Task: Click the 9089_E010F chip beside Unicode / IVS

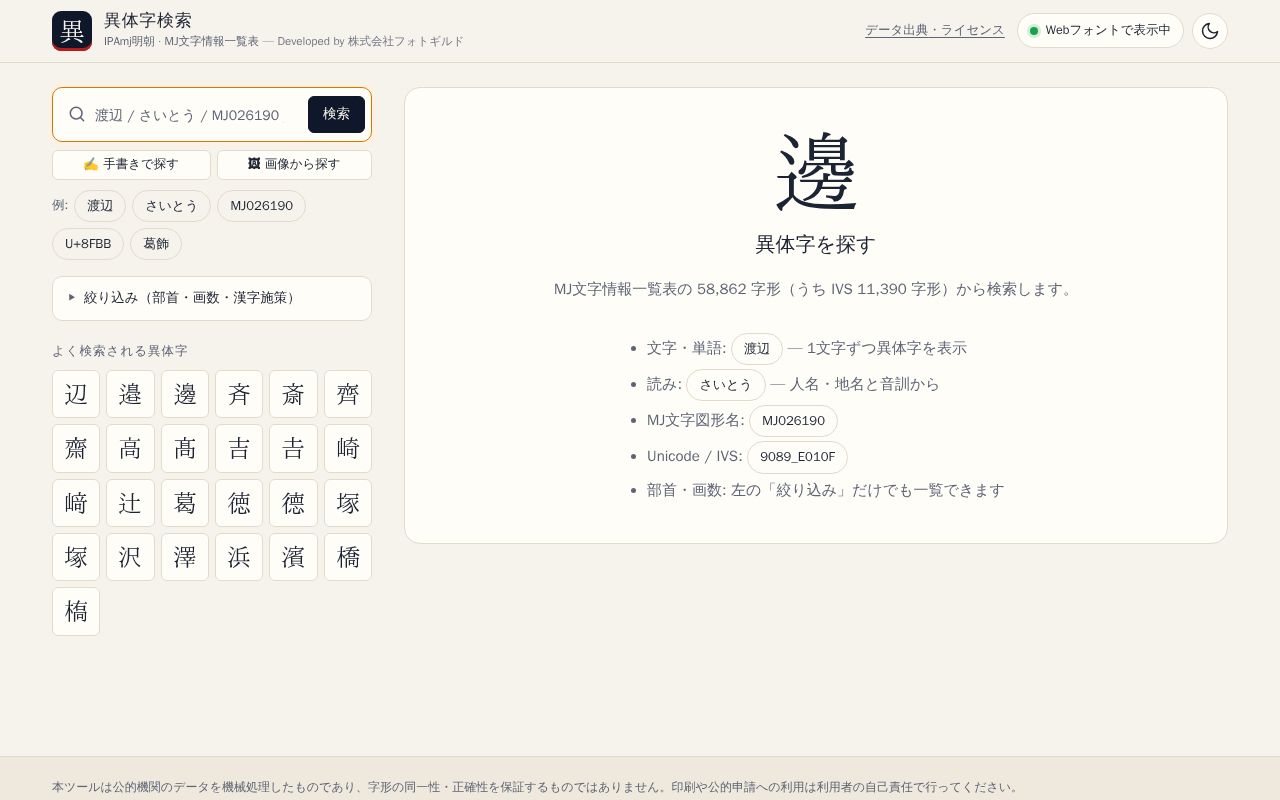Action: [797, 457]
